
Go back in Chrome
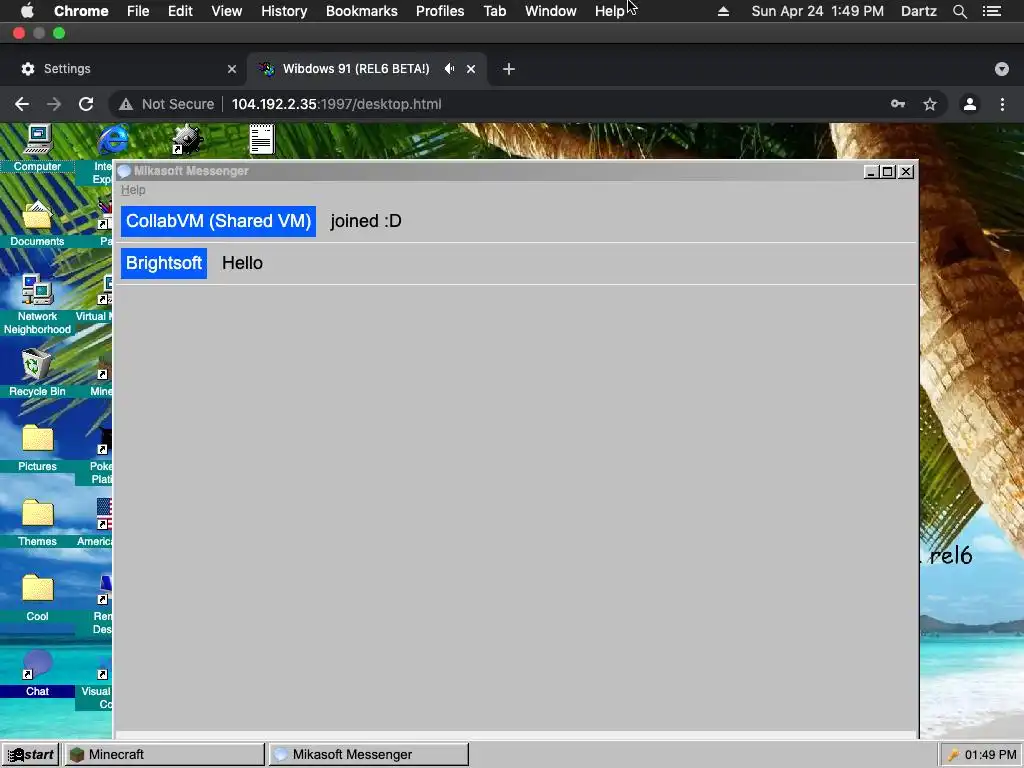[22, 104]
